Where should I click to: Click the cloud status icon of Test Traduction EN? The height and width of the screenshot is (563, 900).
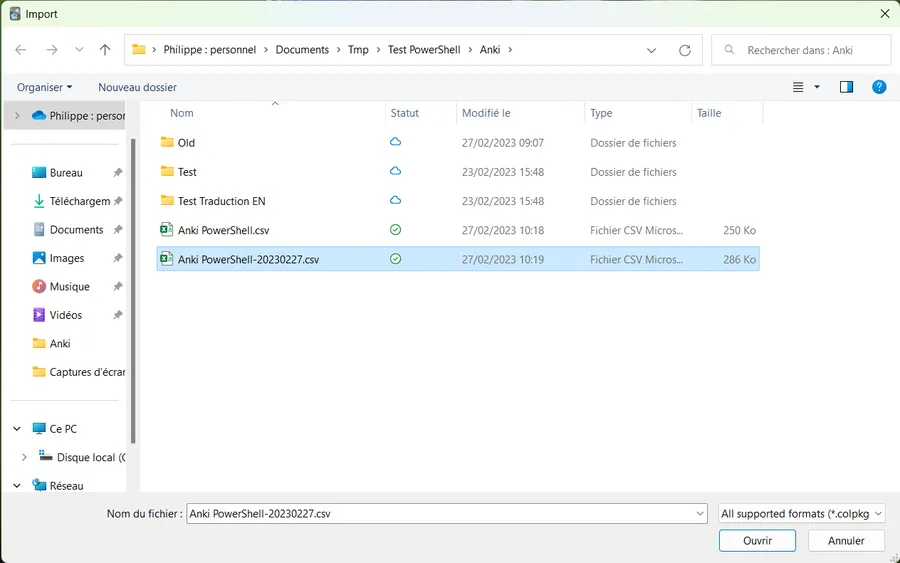pyautogui.click(x=395, y=200)
